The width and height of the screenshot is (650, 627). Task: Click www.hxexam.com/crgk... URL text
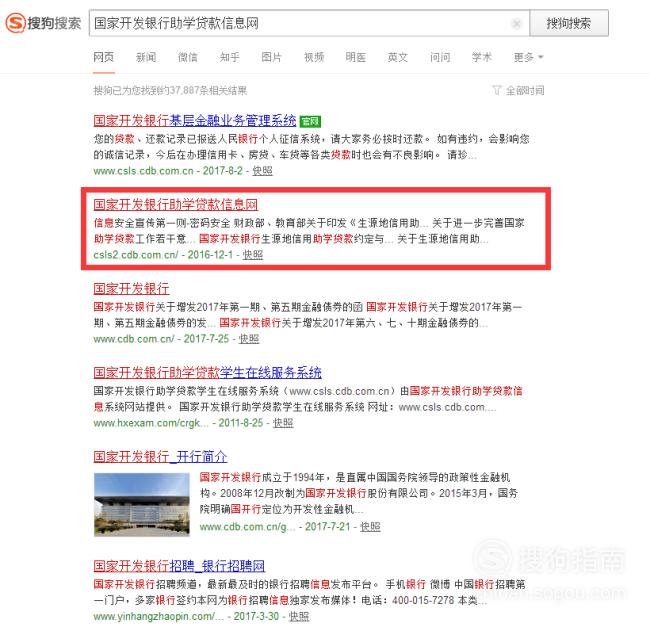(x=151, y=423)
